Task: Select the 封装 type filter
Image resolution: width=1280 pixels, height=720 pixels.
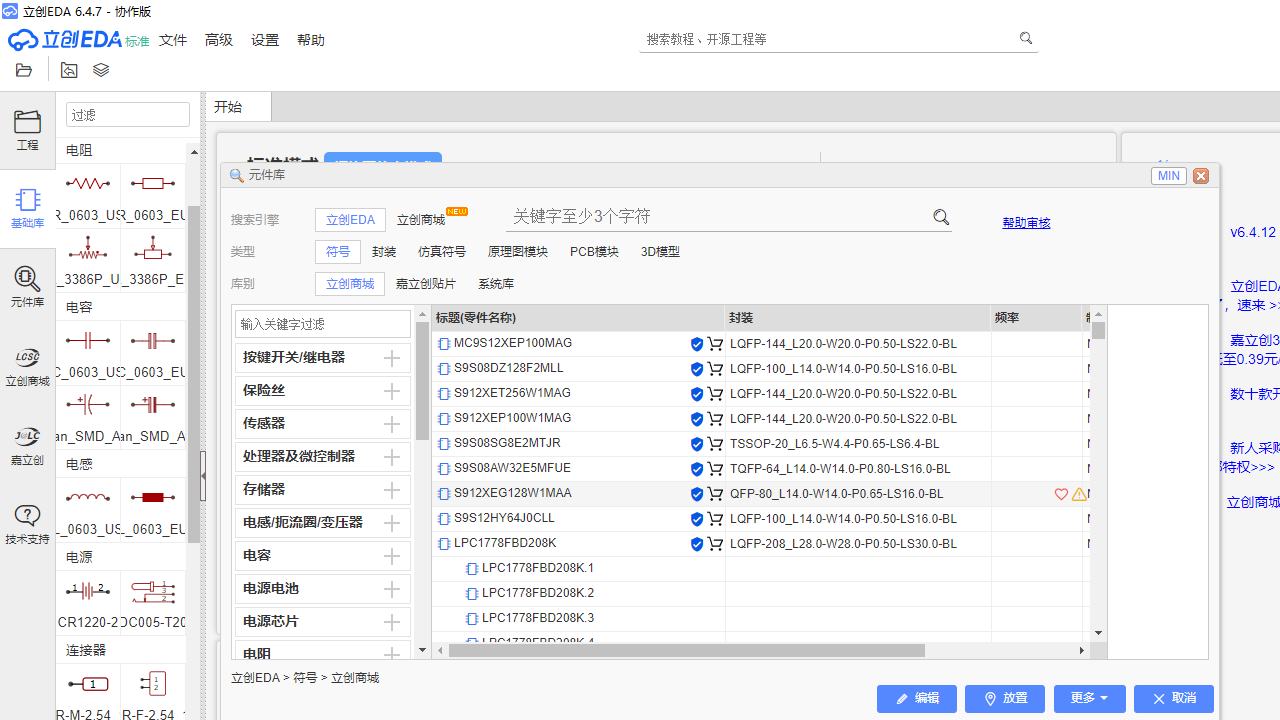Action: (384, 252)
